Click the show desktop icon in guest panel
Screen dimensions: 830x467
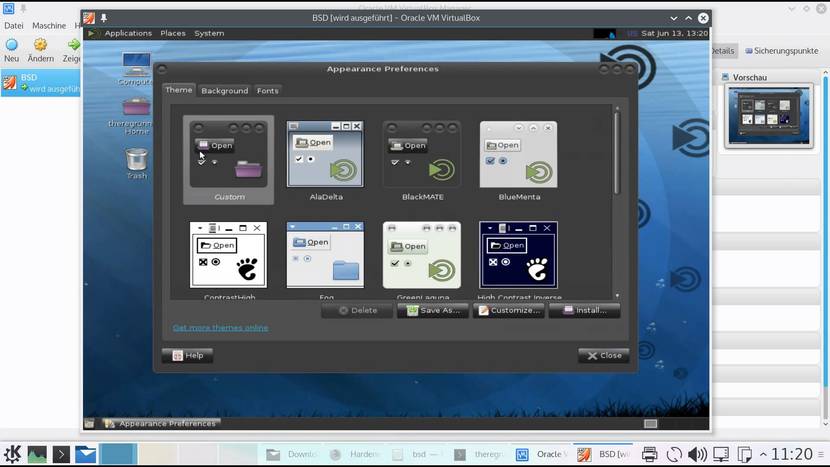[89, 424]
